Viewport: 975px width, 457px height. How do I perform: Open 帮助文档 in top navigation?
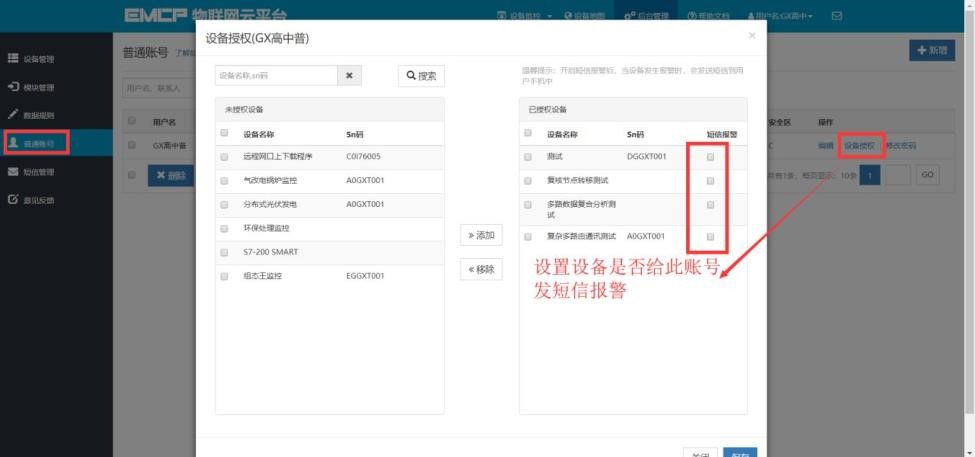click(708, 16)
